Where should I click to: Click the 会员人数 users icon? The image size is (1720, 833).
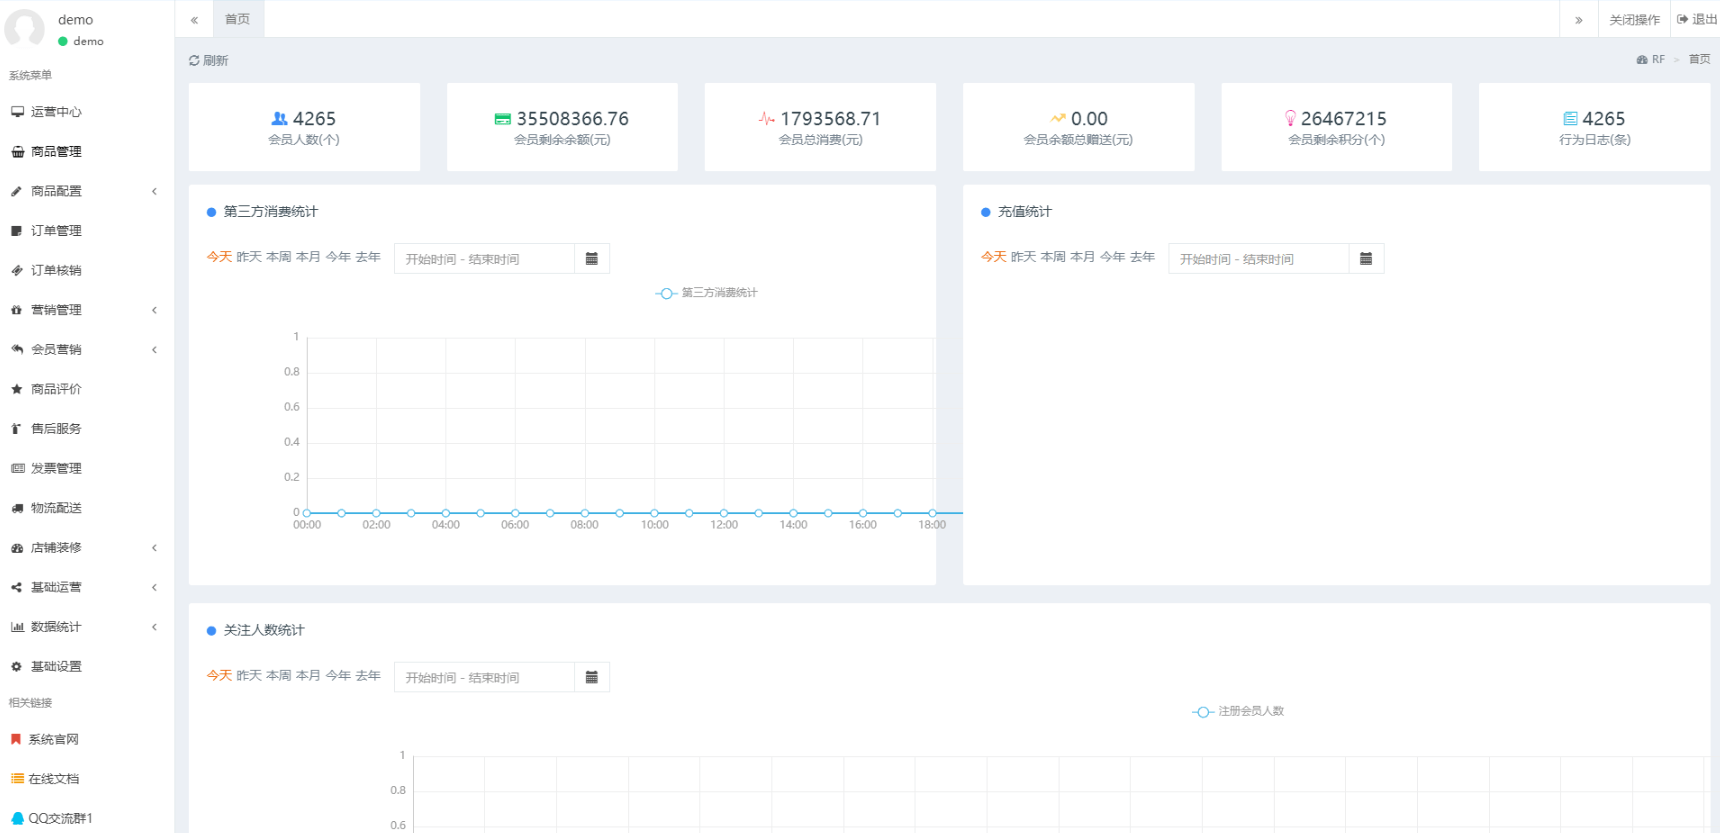(x=280, y=118)
